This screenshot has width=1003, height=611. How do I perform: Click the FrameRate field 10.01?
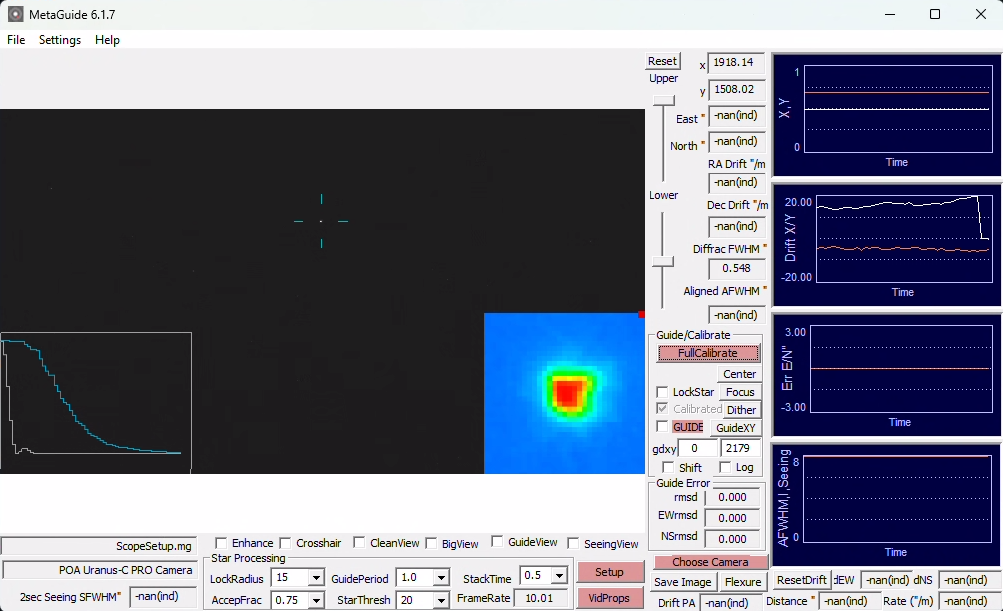pyautogui.click(x=543, y=598)
